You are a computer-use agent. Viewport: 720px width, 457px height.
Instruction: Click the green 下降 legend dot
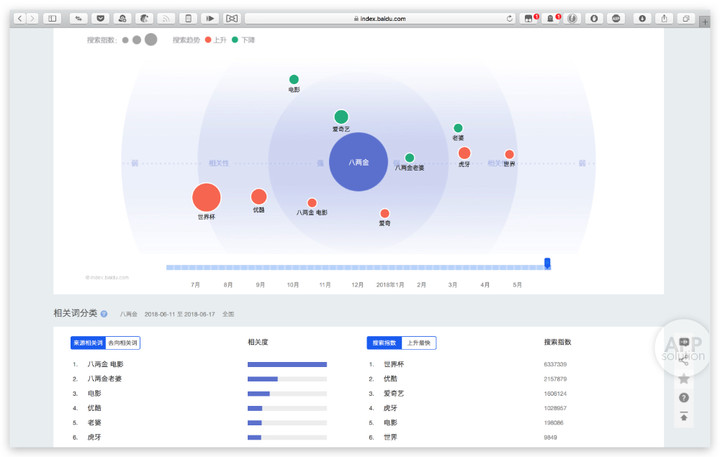tap(235, 40)
